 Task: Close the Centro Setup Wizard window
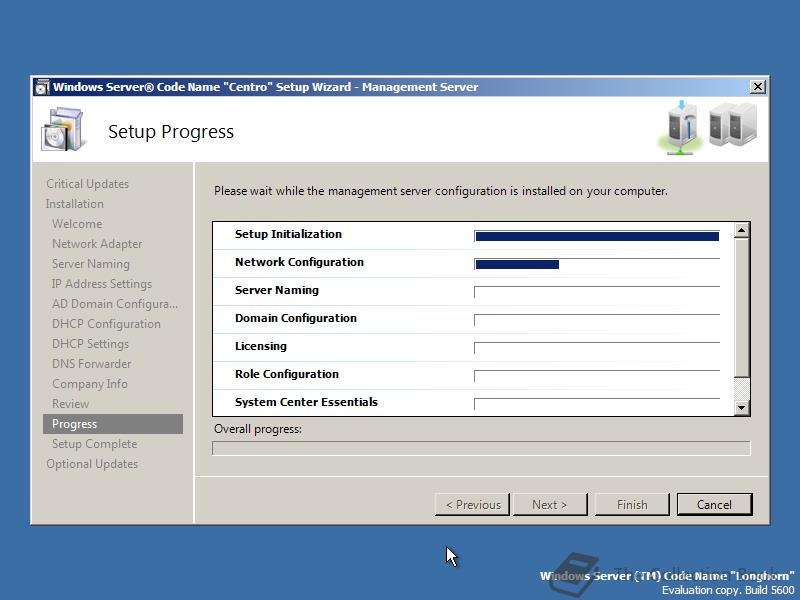(758, 87)
